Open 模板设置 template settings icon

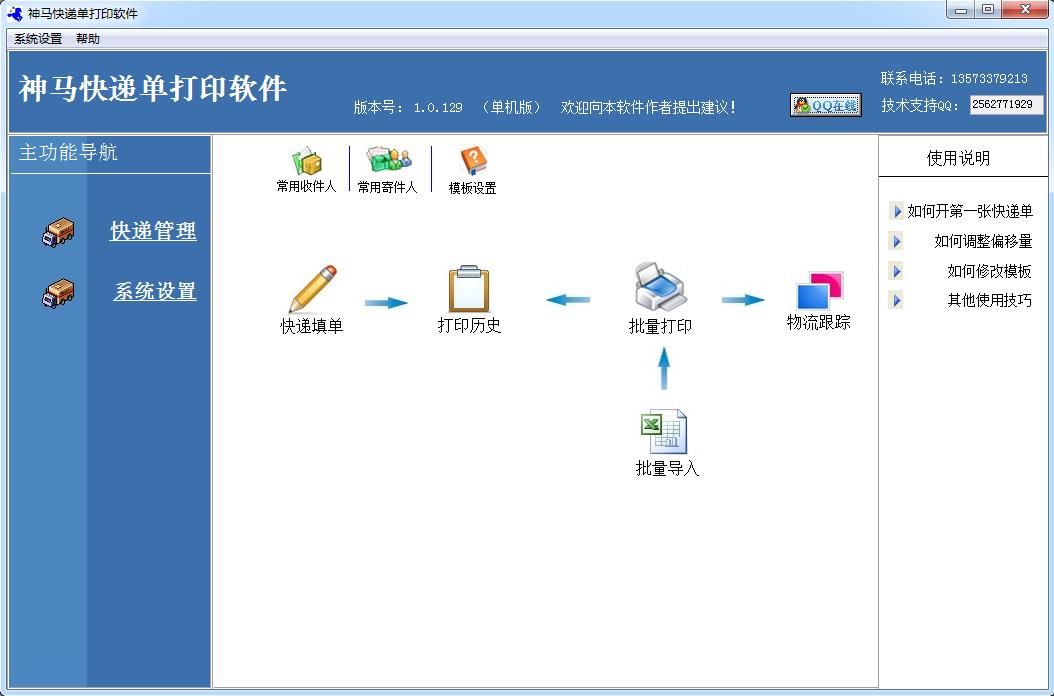pos(472,162)
